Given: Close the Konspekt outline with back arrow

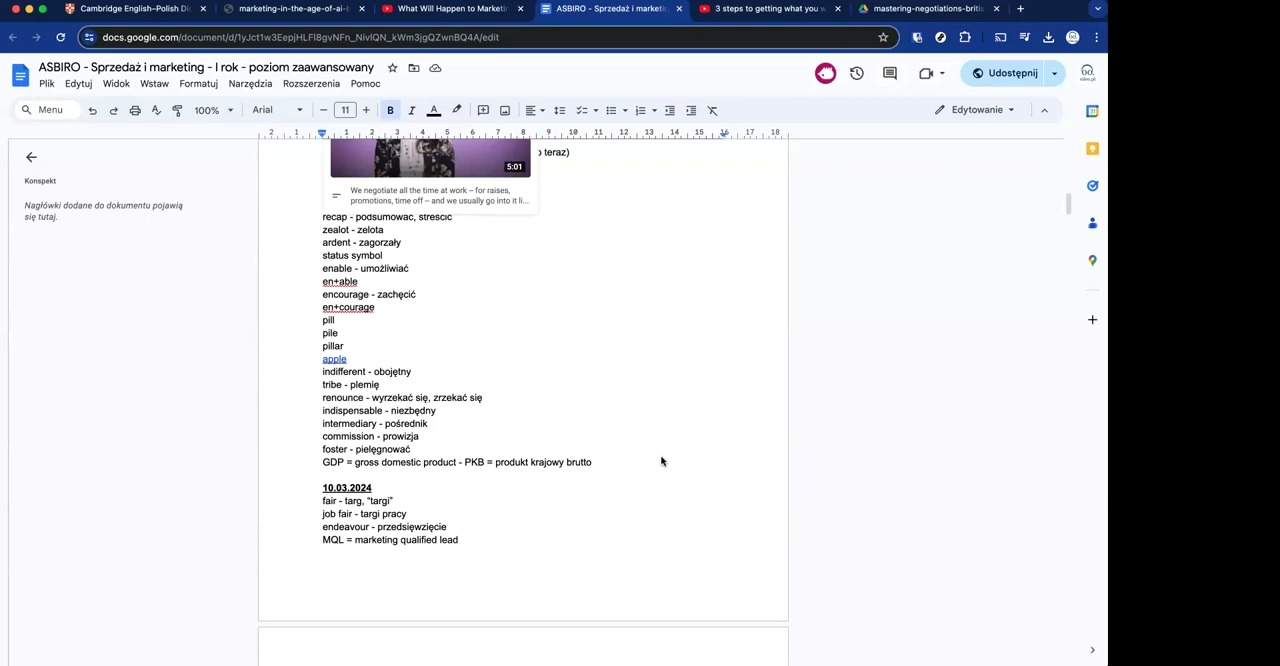Looking at the screenshot, I should [31, 157].
